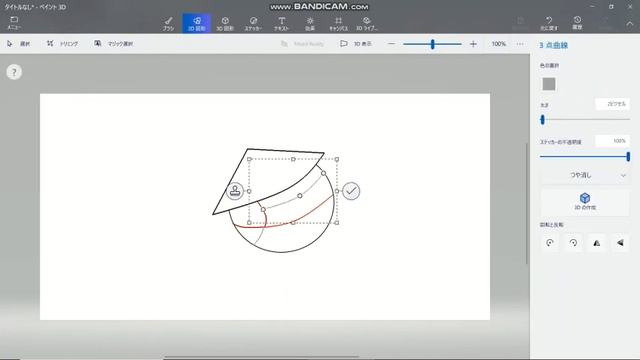640x360 pixels.
Task: Click the thickness slider
Action: [x=584, y=120]
